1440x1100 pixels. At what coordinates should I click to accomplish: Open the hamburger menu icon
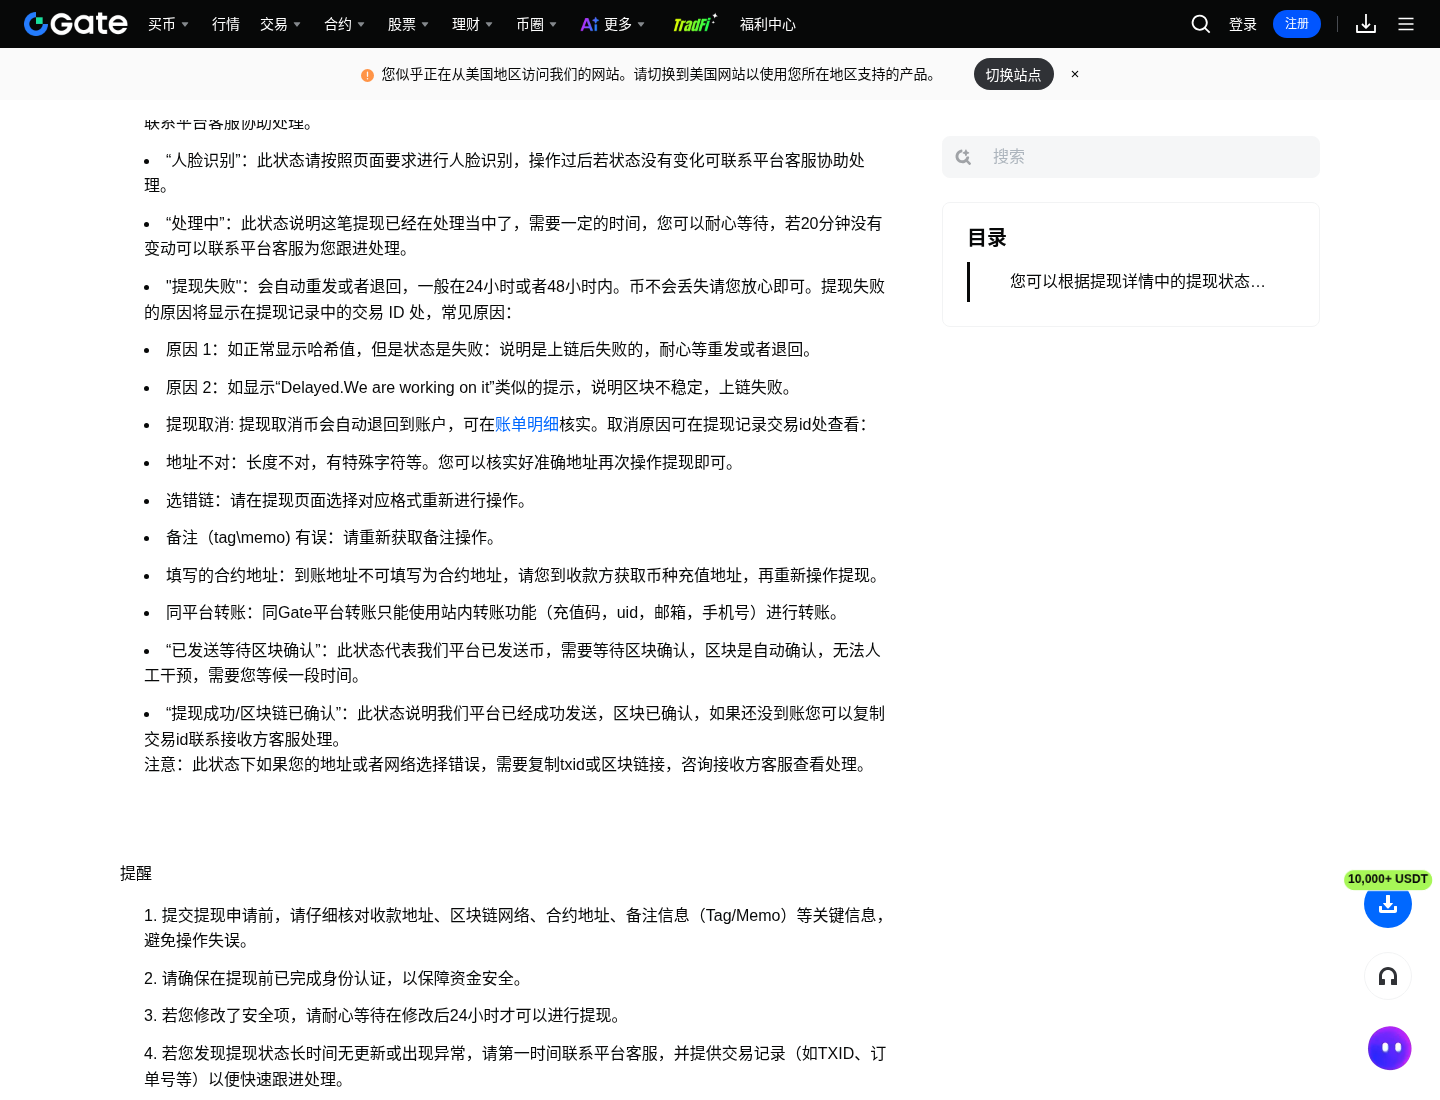(x=1406, y=24)
